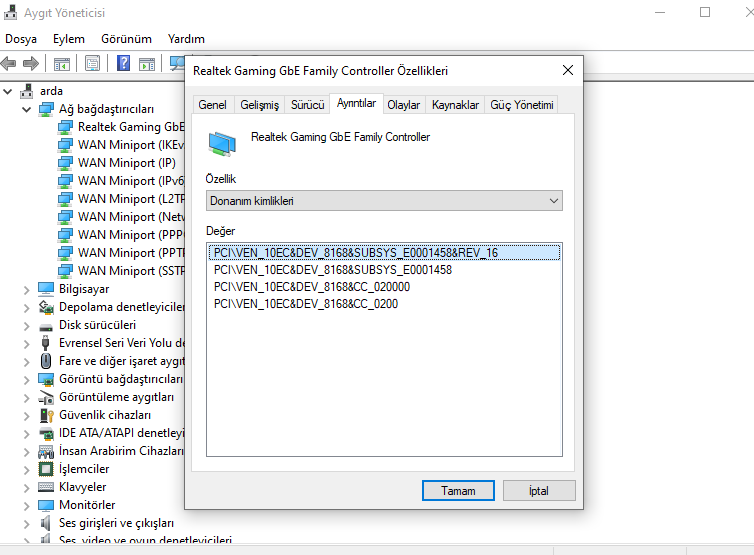Select the Ayrıntılar tab
This screenshot has height=555, width=754.
coord(356,103)
